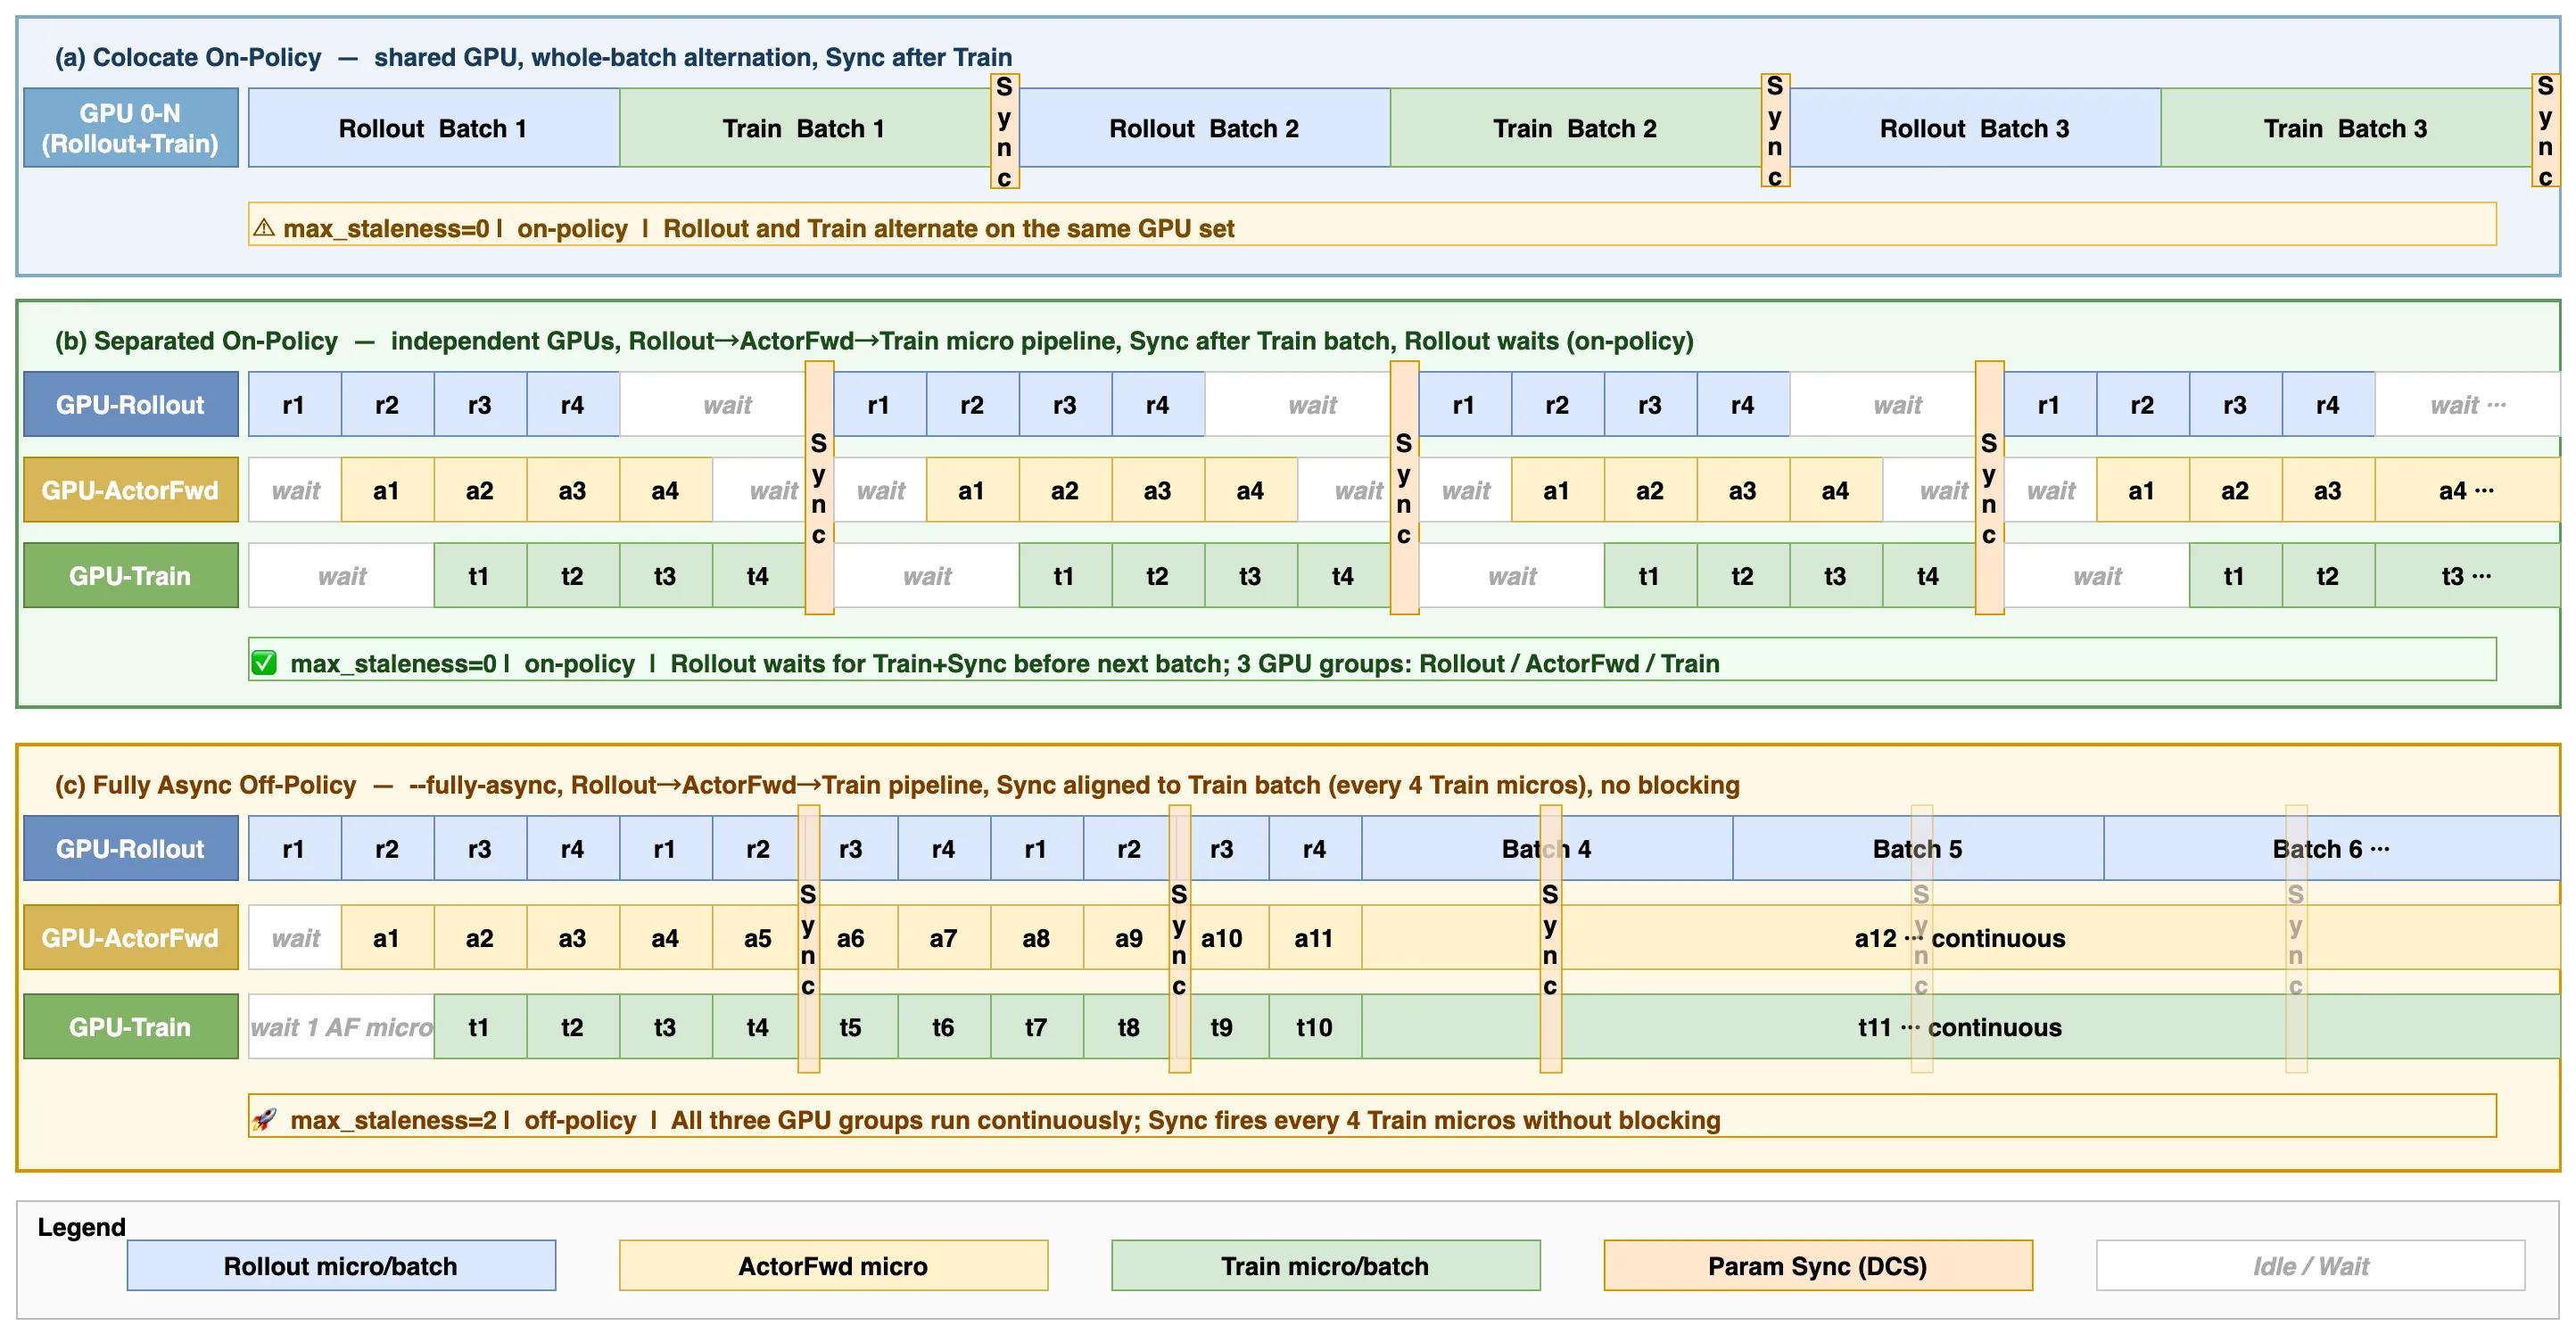Image resolution: width=2576 pixels, height=1334 pixels.
Task: Select the a10 ActorFwd cell
Action: coord(1222,937)
